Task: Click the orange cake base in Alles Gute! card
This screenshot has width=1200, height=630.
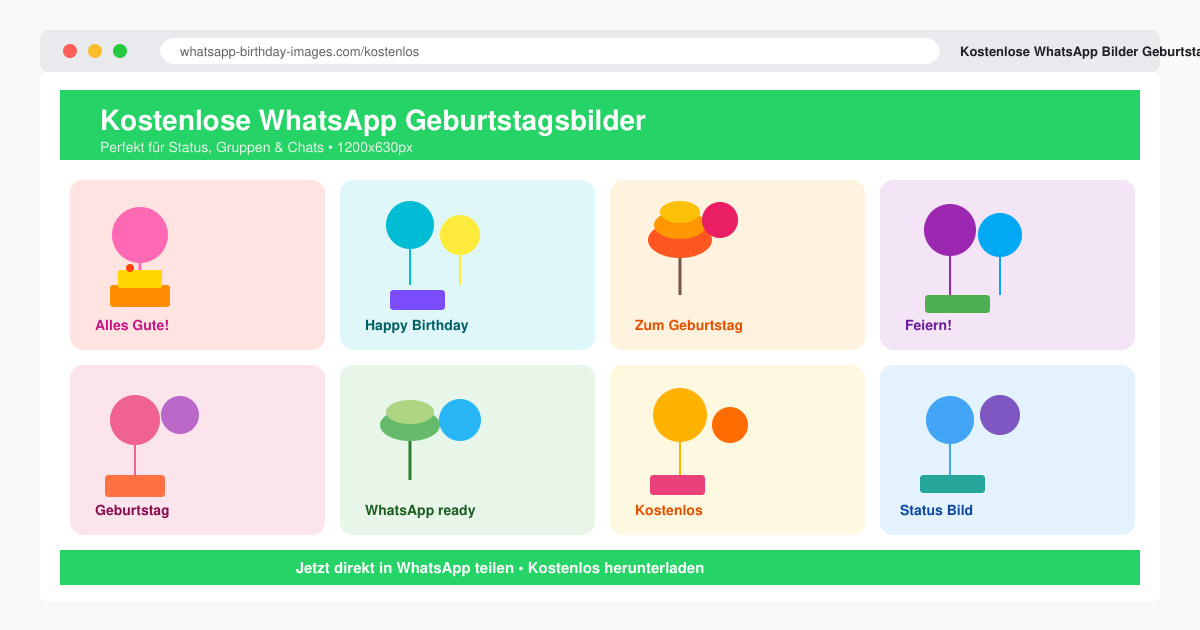Action: tap(140, 296)
